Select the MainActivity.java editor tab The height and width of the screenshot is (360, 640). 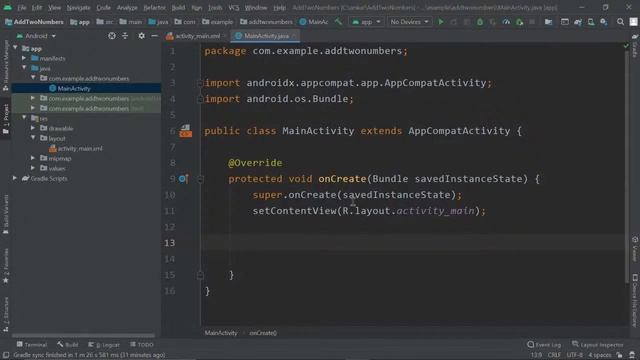pos(265,36)
